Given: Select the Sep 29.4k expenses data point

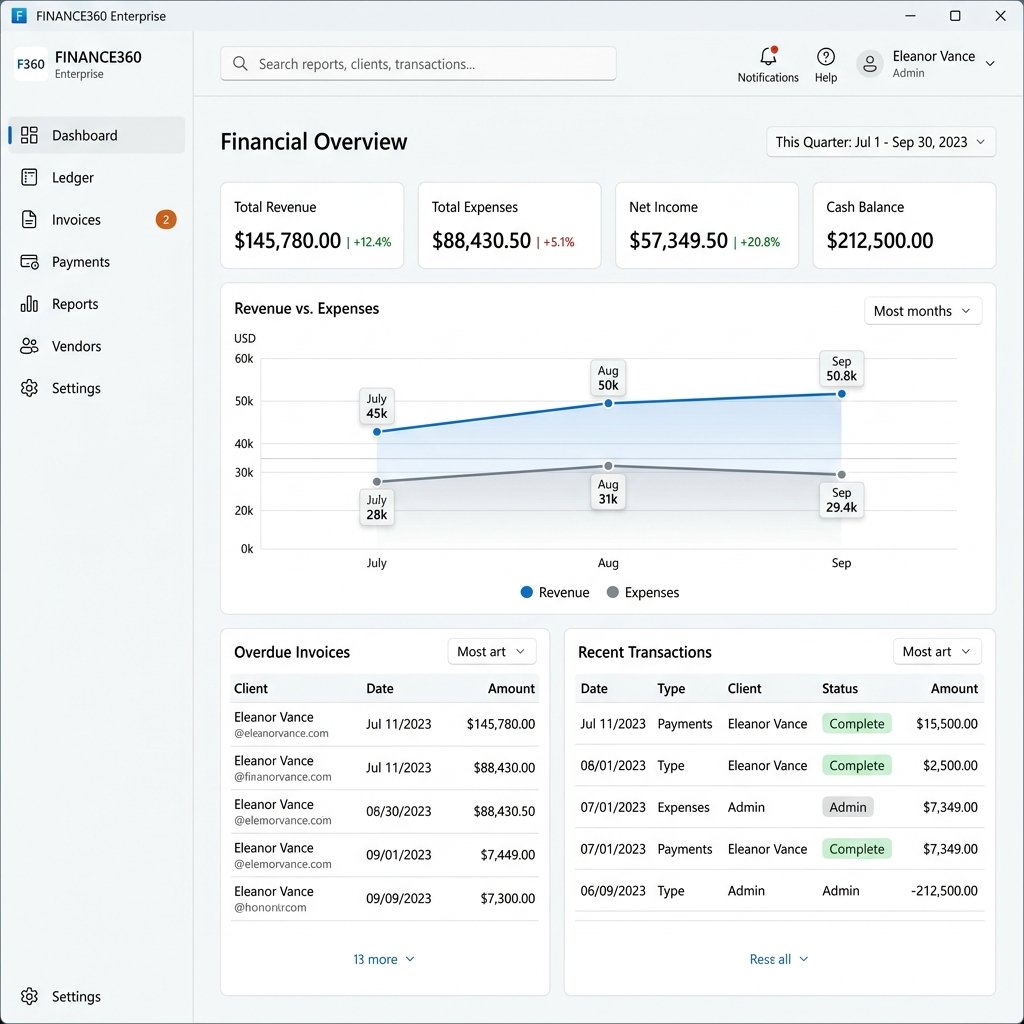Looking at the screenshot, I should pos(841,475).
